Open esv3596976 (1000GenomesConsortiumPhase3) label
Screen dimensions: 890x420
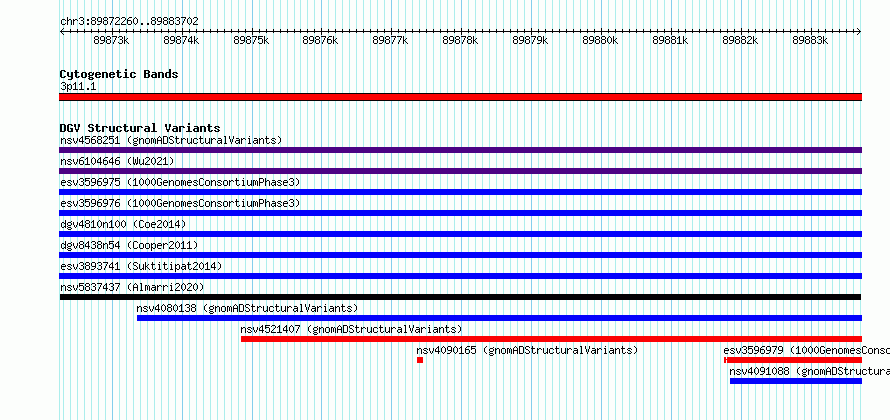(x=180, y=203)
